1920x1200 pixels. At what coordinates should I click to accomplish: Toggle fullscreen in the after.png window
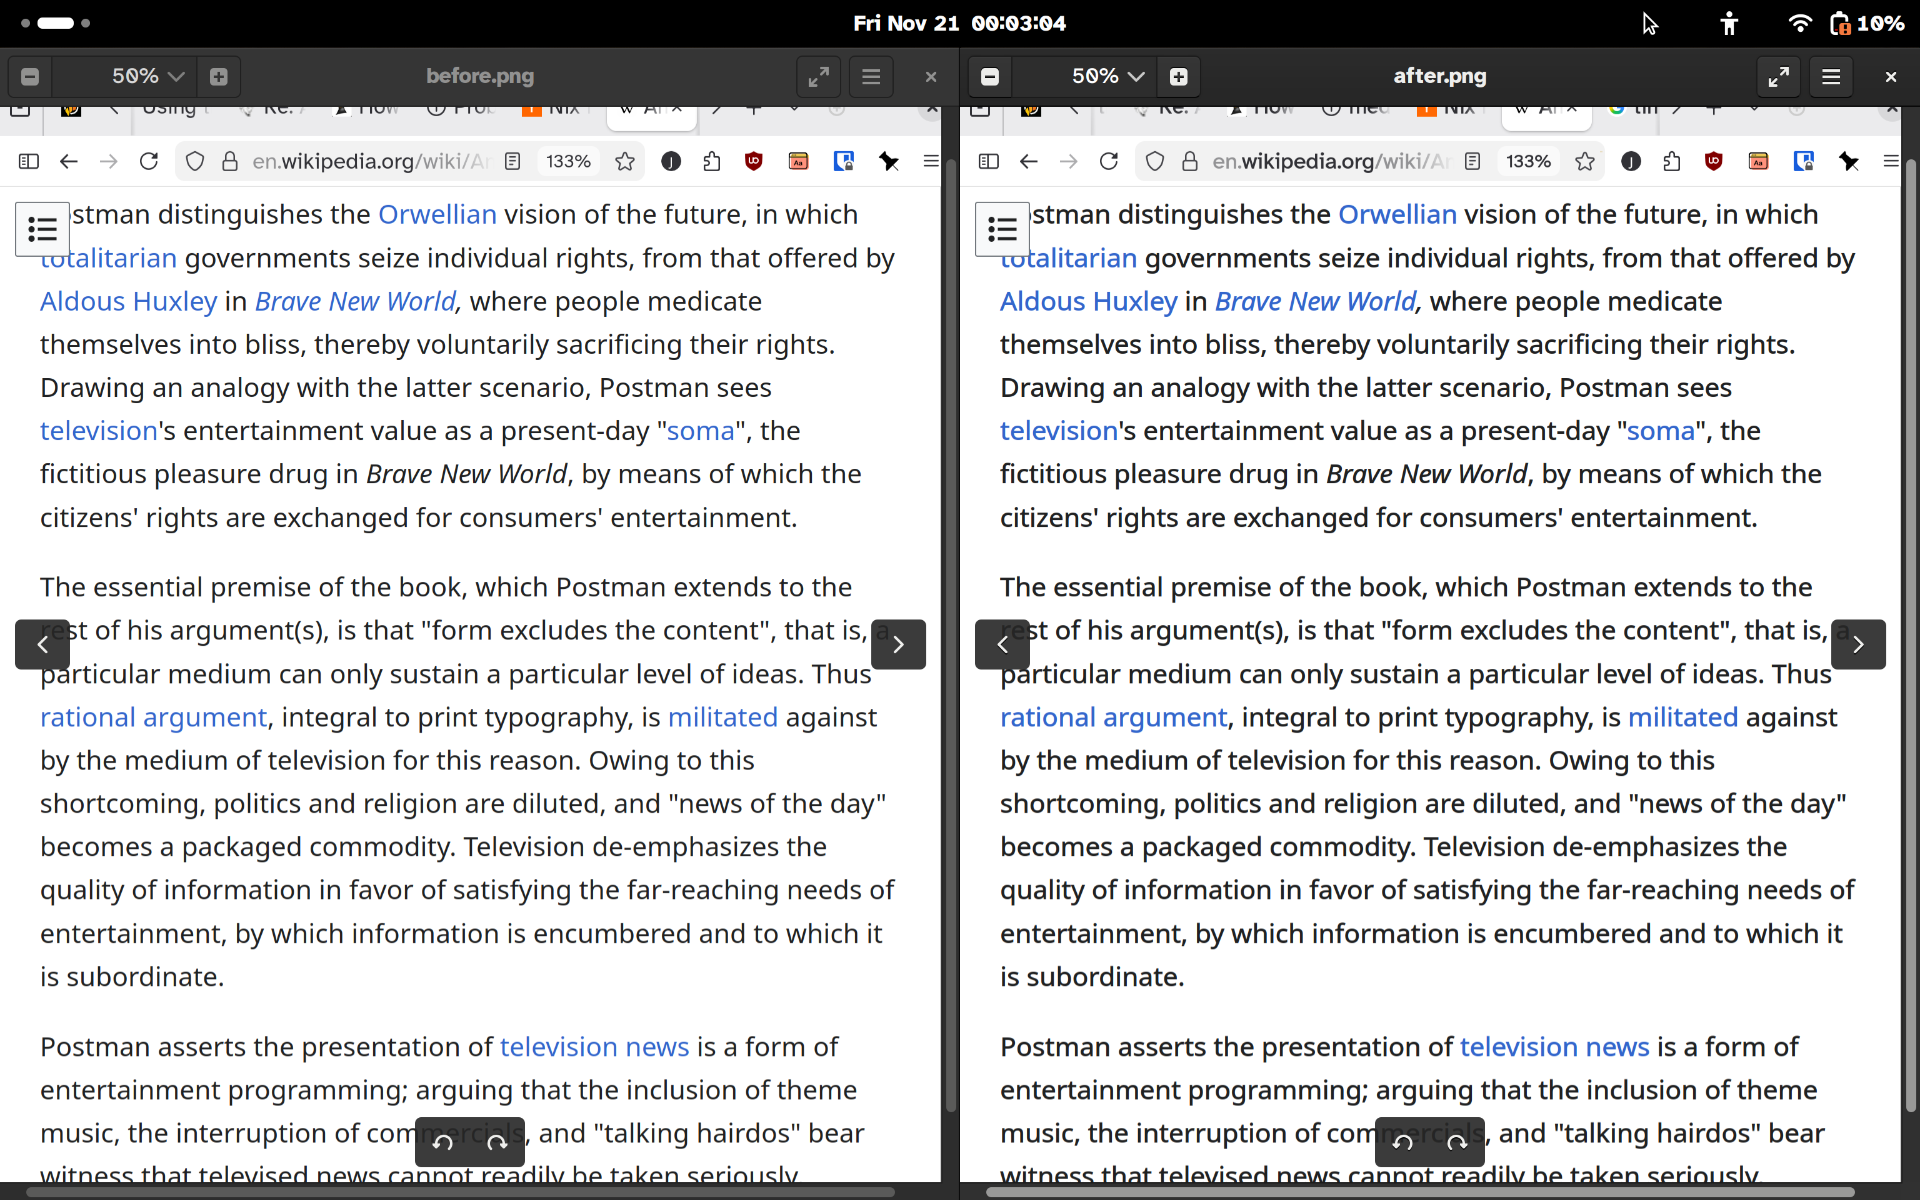pyautogui.click(x=1778, y=76)
